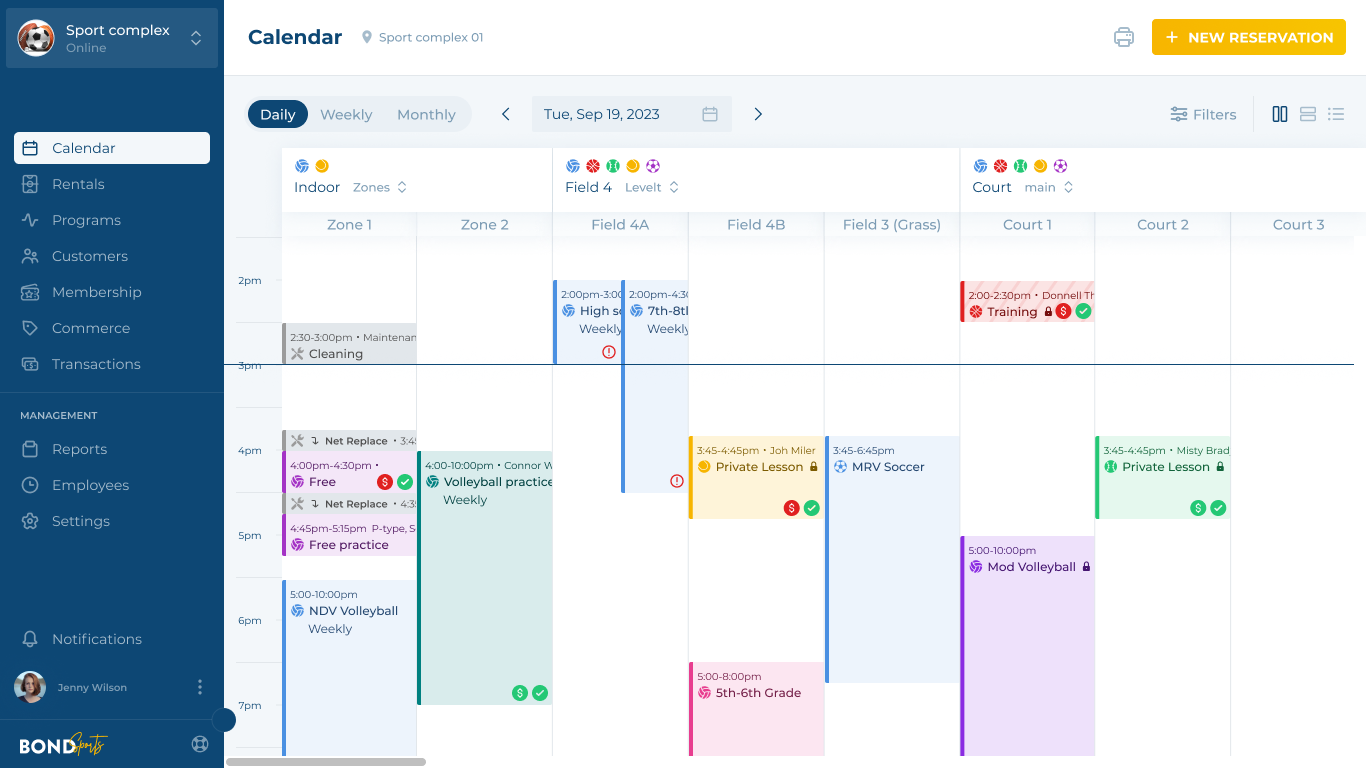Switch to list layout view icon

(x=1336, y=114)
